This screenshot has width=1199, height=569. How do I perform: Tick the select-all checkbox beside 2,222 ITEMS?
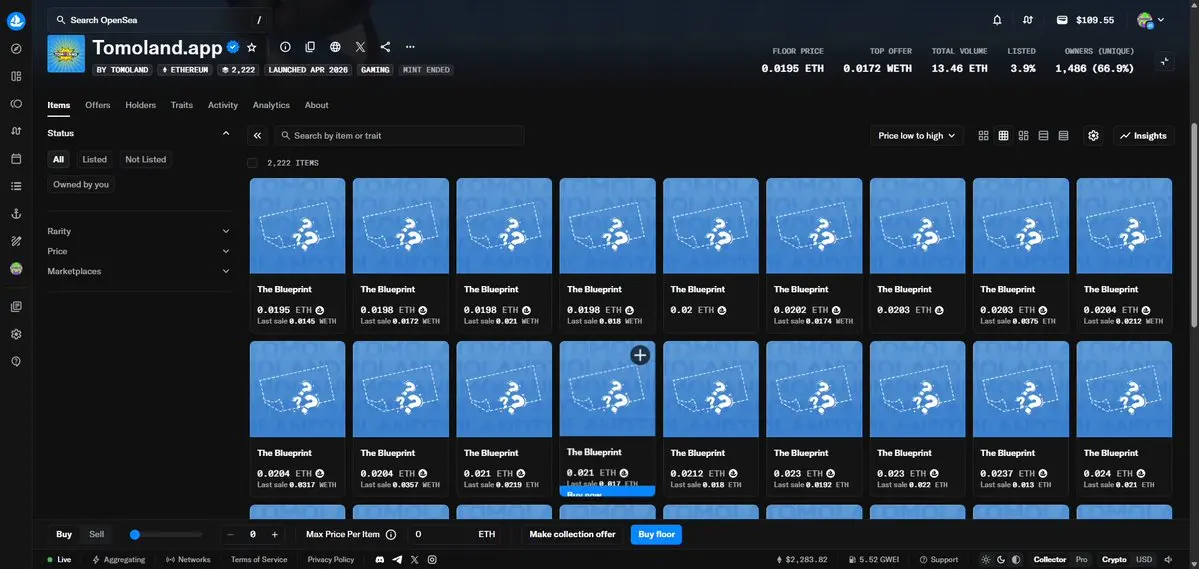pyautogui.click(x=252, y=163)
